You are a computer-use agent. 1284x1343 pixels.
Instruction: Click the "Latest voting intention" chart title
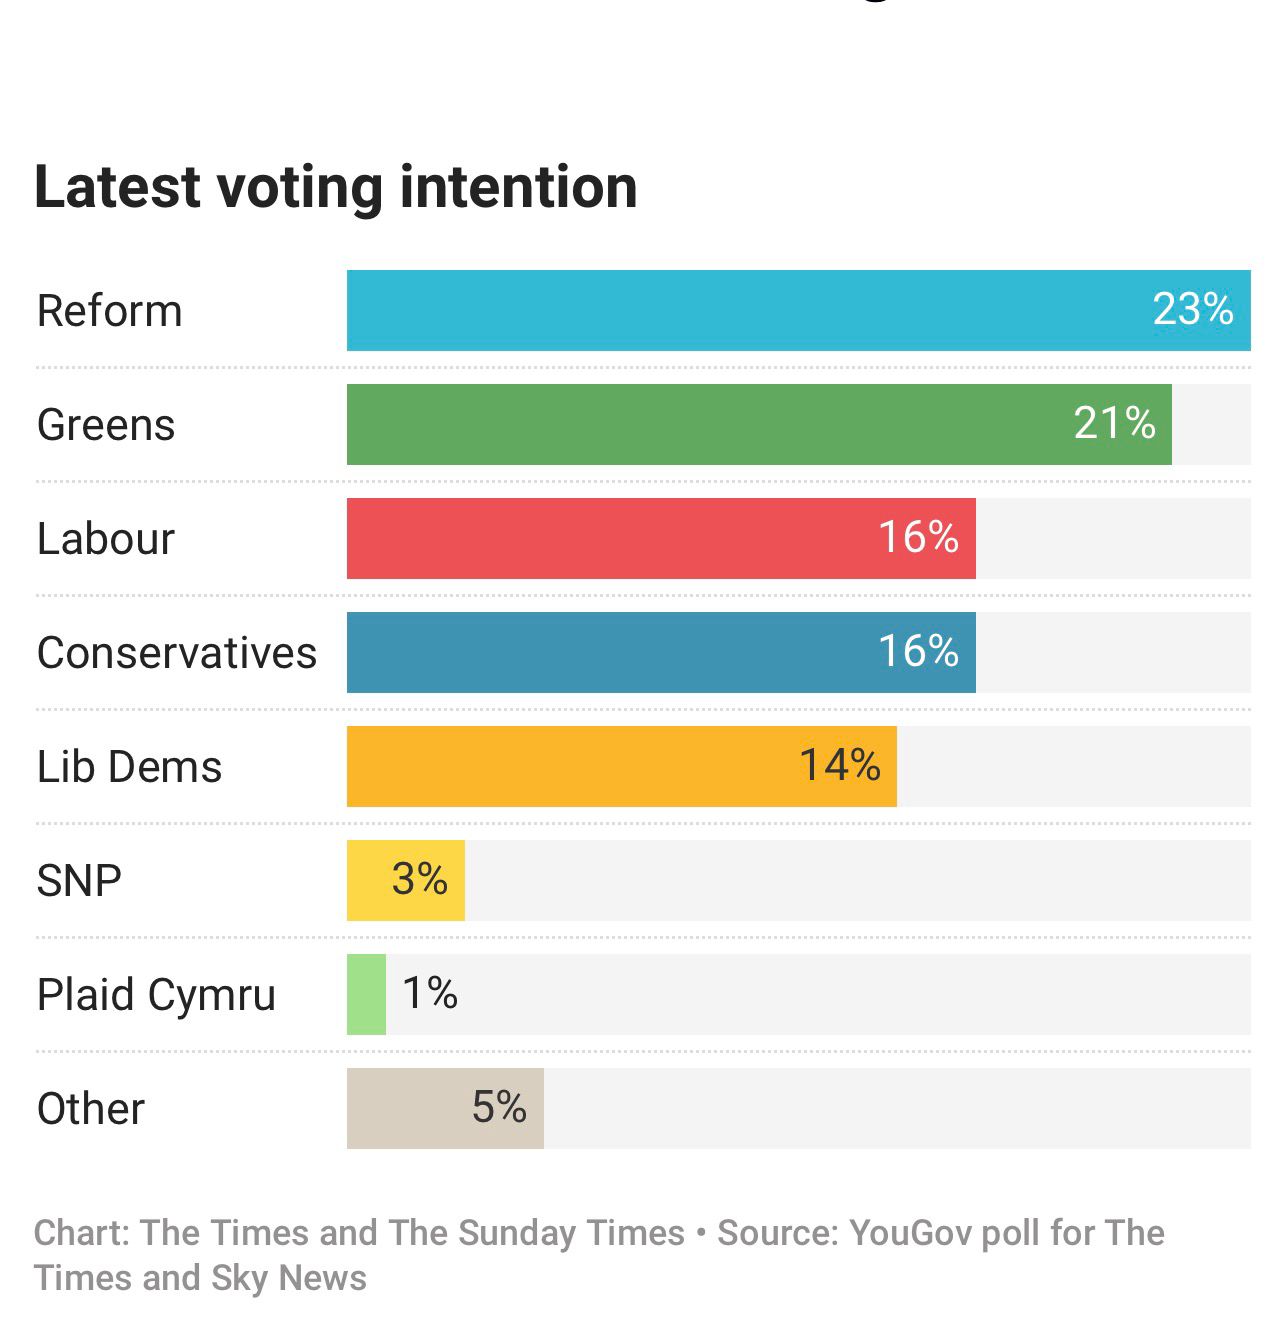pyautogui.click(x=336, y=187)
